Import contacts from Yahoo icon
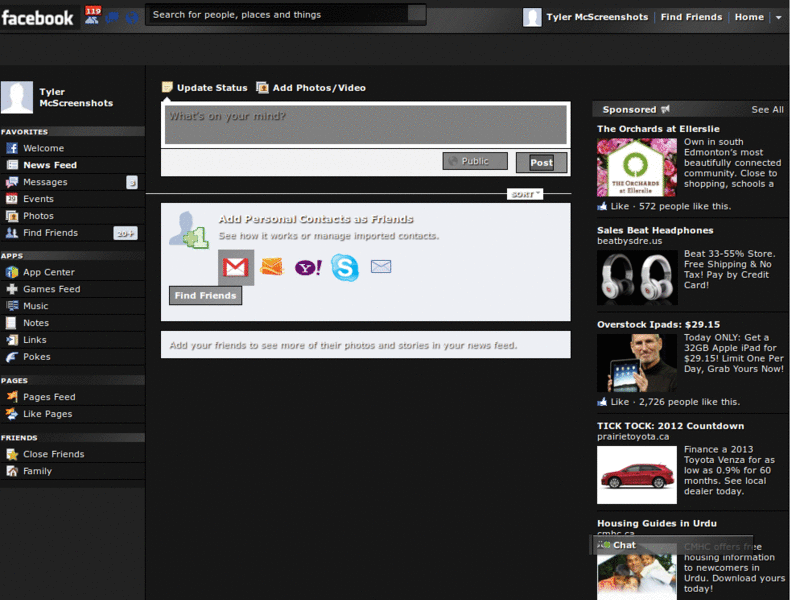 308,267
